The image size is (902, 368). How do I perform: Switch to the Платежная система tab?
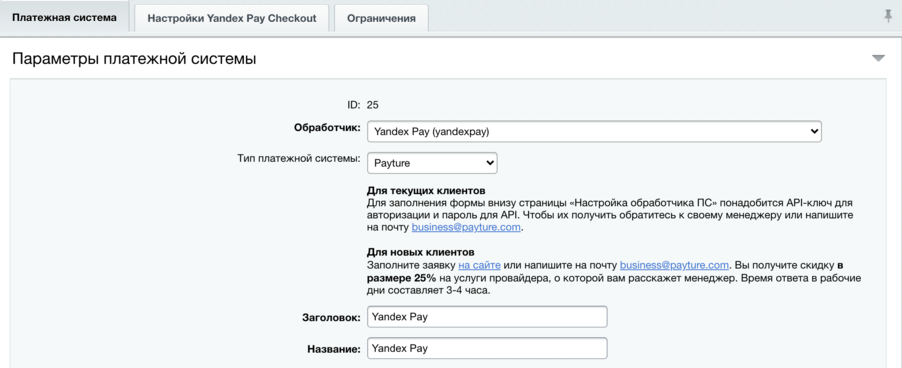[64, 17]
